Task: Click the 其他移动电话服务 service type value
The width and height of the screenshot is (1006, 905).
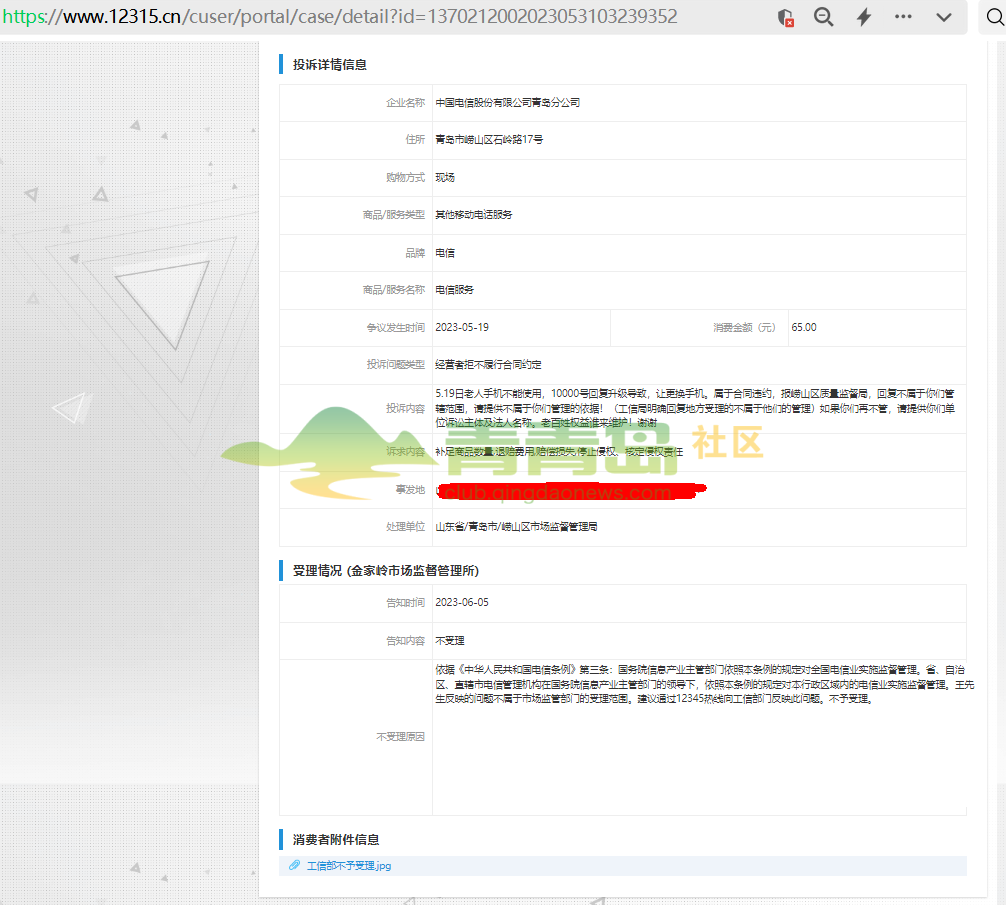Action: (x=473, y=215)
